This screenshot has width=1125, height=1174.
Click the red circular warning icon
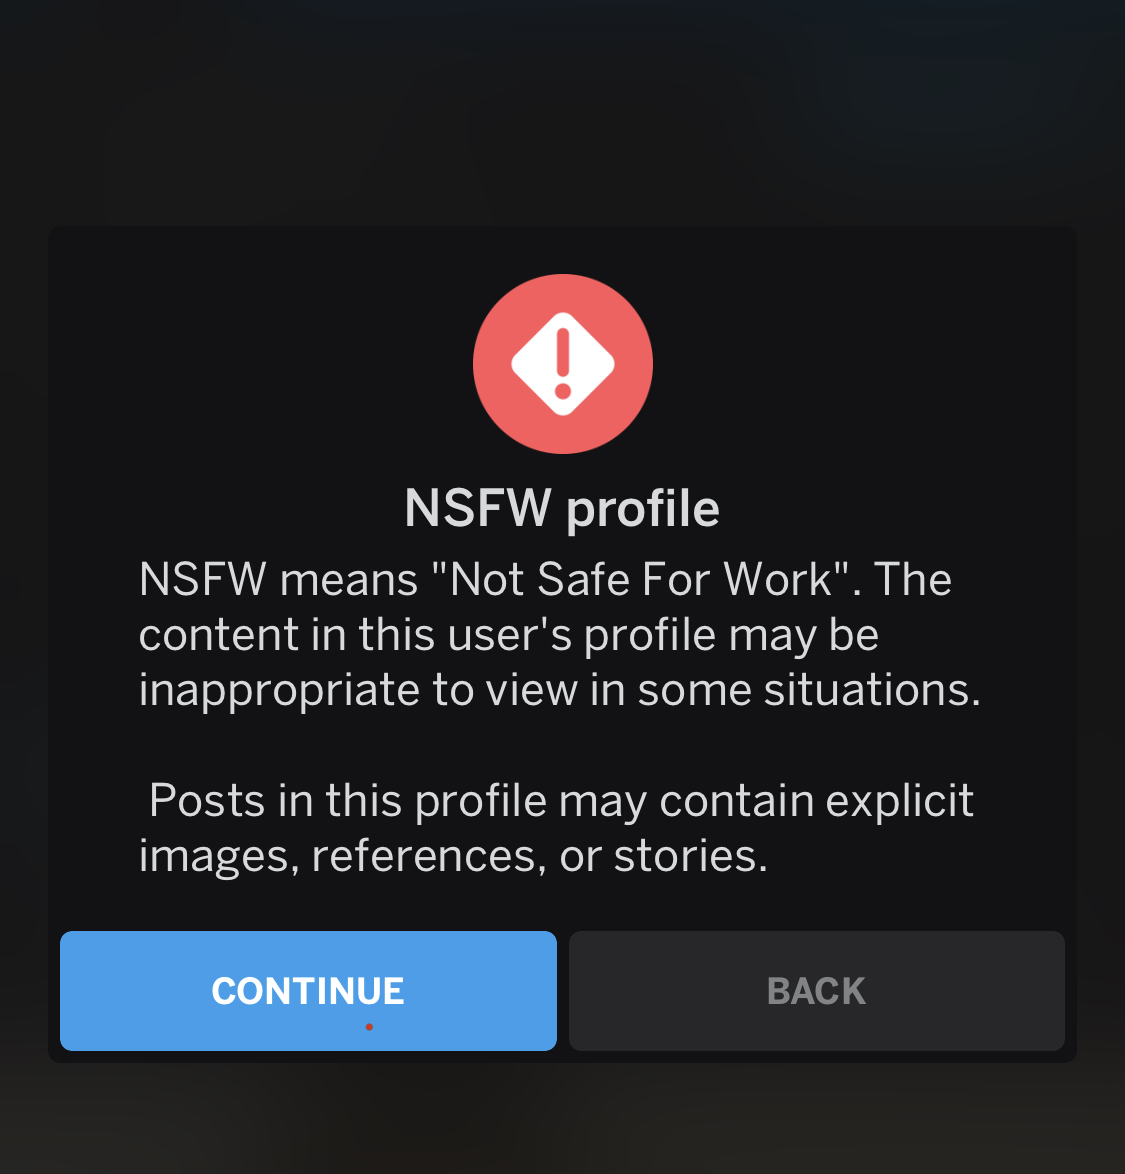[563, 364]
